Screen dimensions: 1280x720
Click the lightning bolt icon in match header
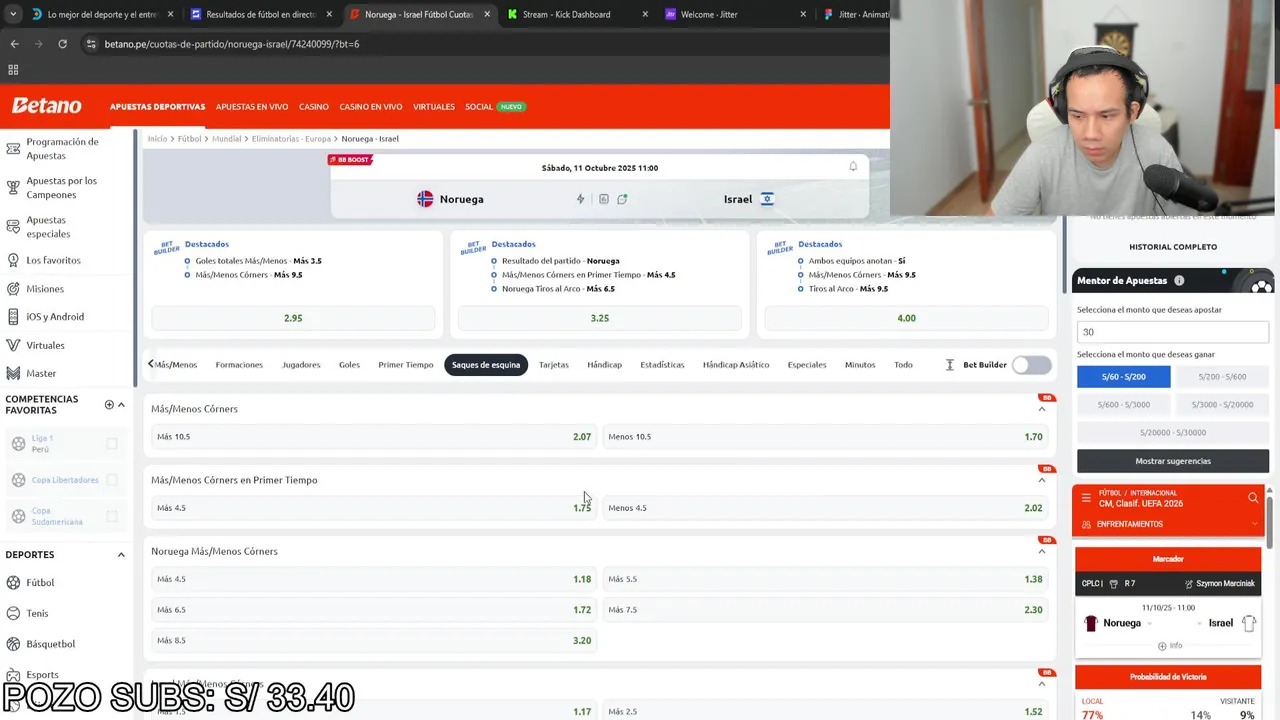[580, 199]
